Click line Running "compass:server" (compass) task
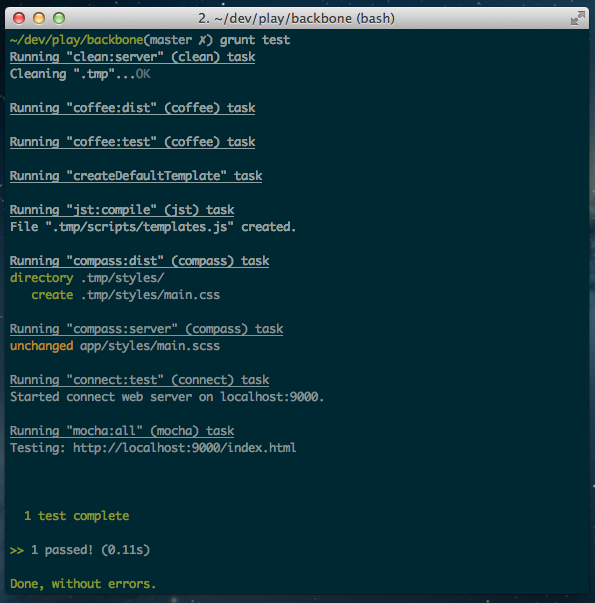Viewport: 595px width, 603px height. [147, 329]
